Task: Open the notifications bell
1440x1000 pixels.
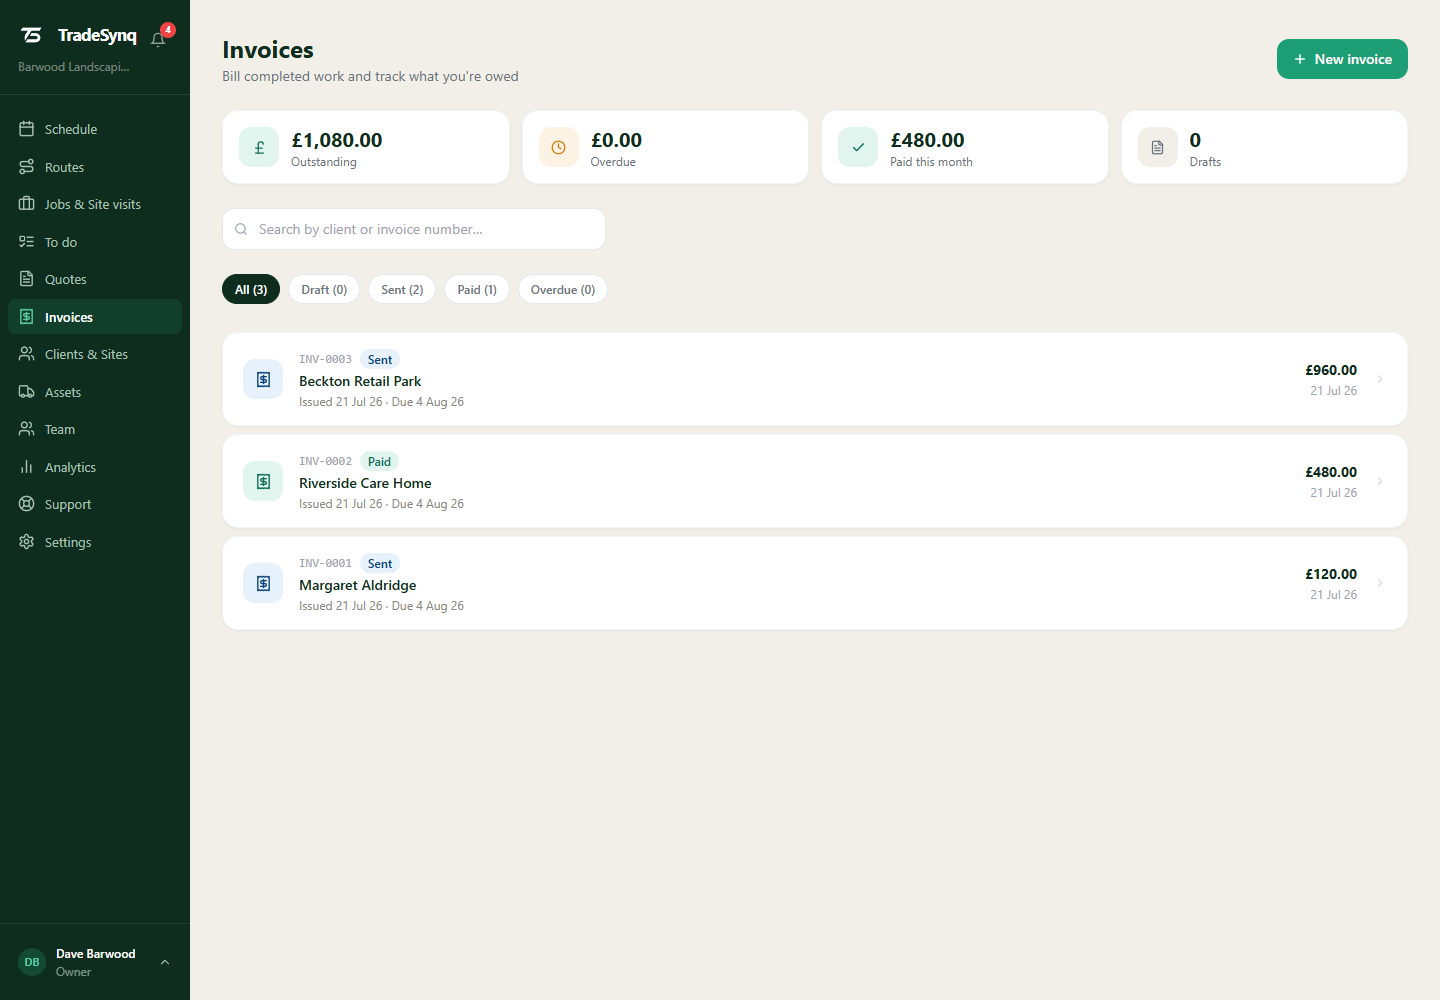Action: pyautogui.click(x=158, y=39)
